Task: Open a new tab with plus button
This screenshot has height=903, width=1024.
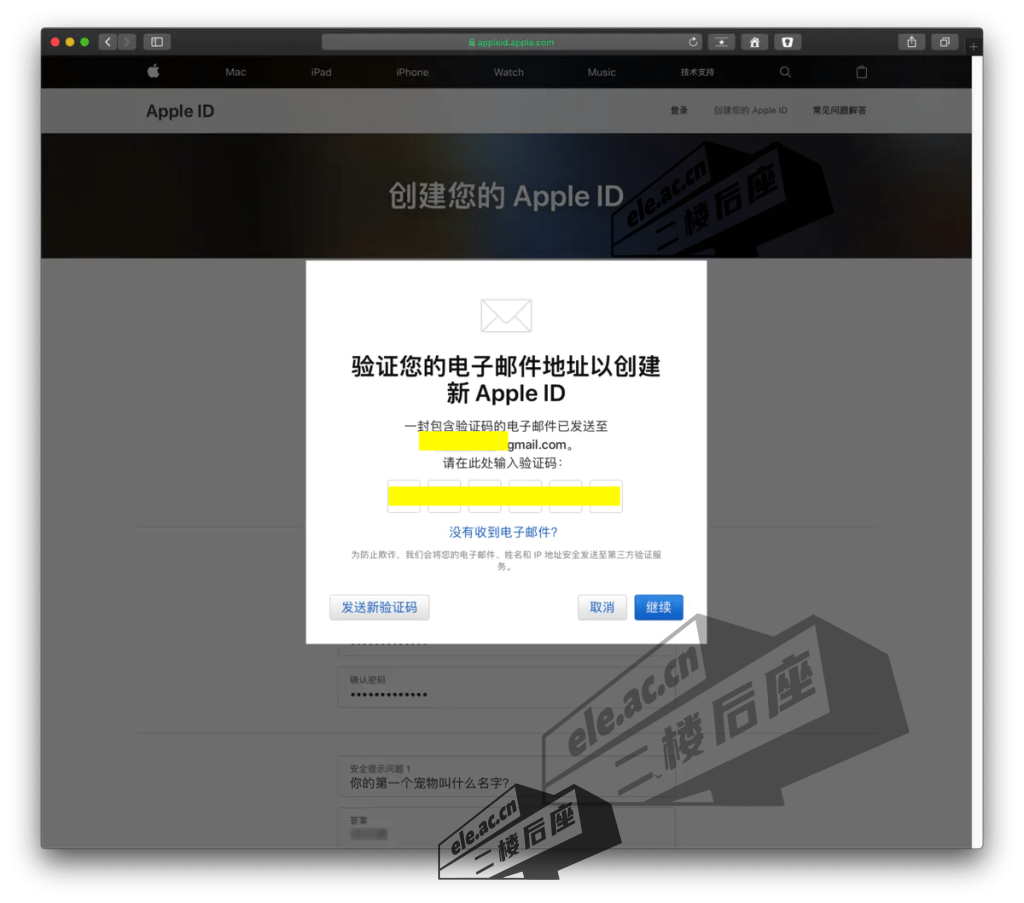Action: click(974, 47)
